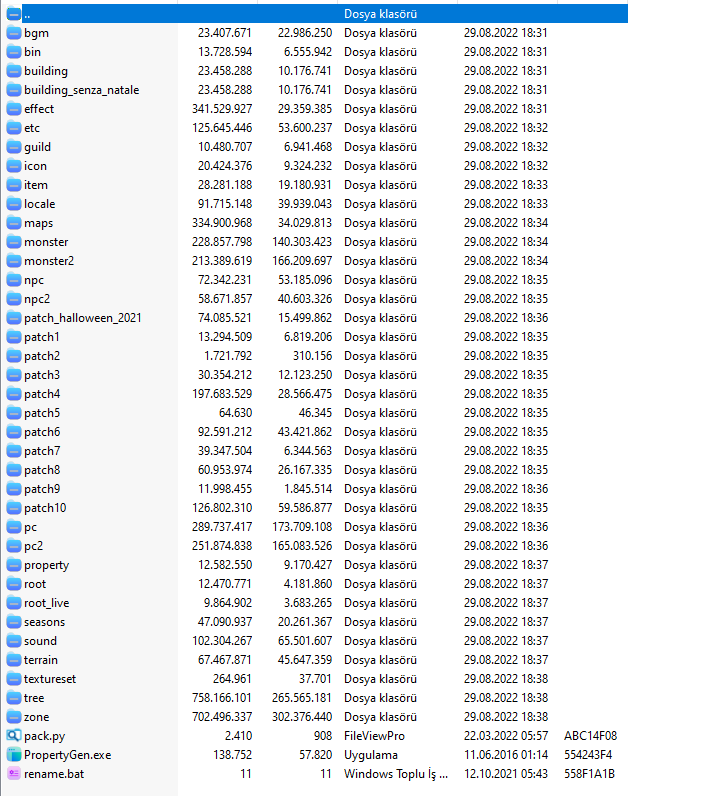This screenshot has width=726, height=796.
Task: Click the CRC value ABC14F08
Action: 590,736
